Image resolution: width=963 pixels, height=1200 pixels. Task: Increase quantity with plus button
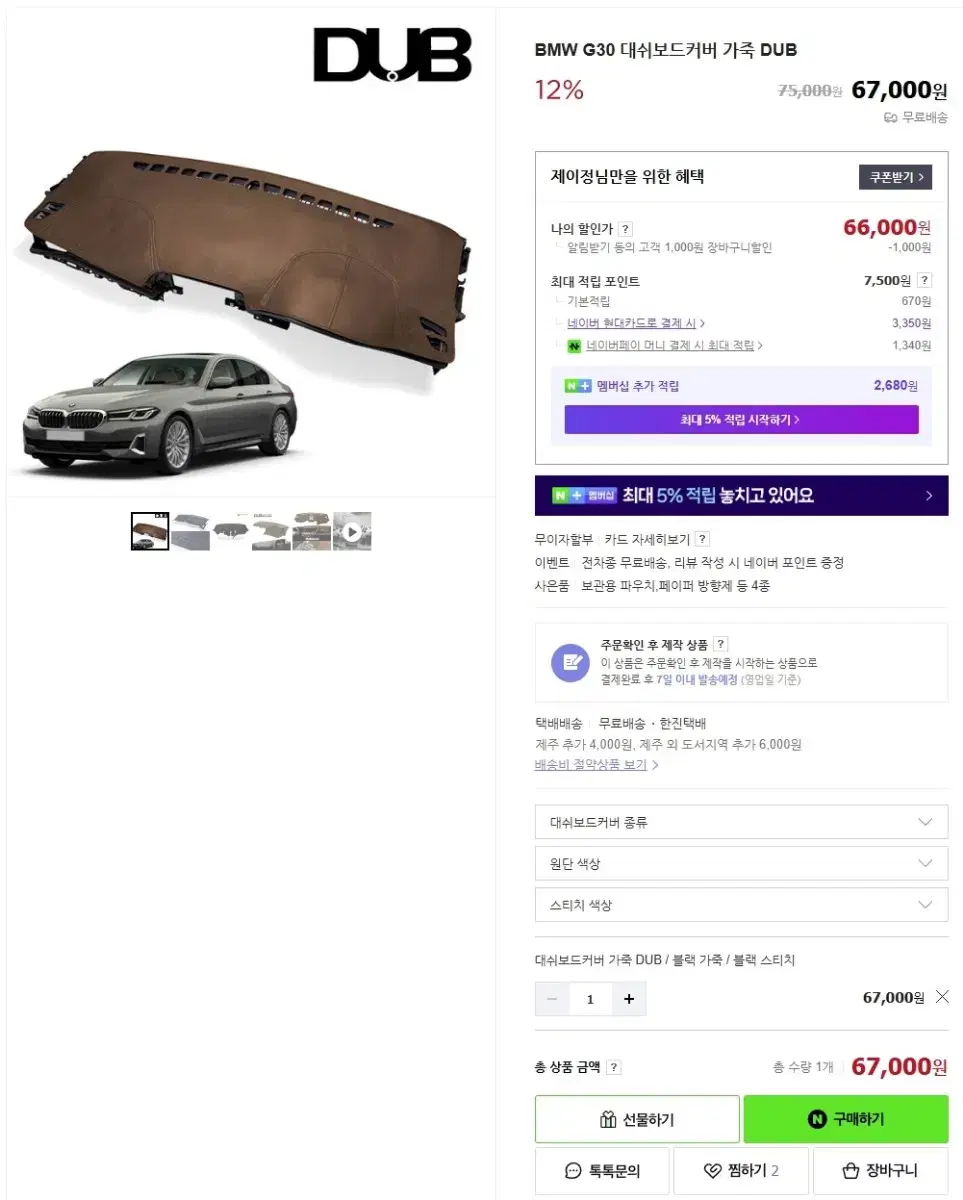click(x=629, y=999)
